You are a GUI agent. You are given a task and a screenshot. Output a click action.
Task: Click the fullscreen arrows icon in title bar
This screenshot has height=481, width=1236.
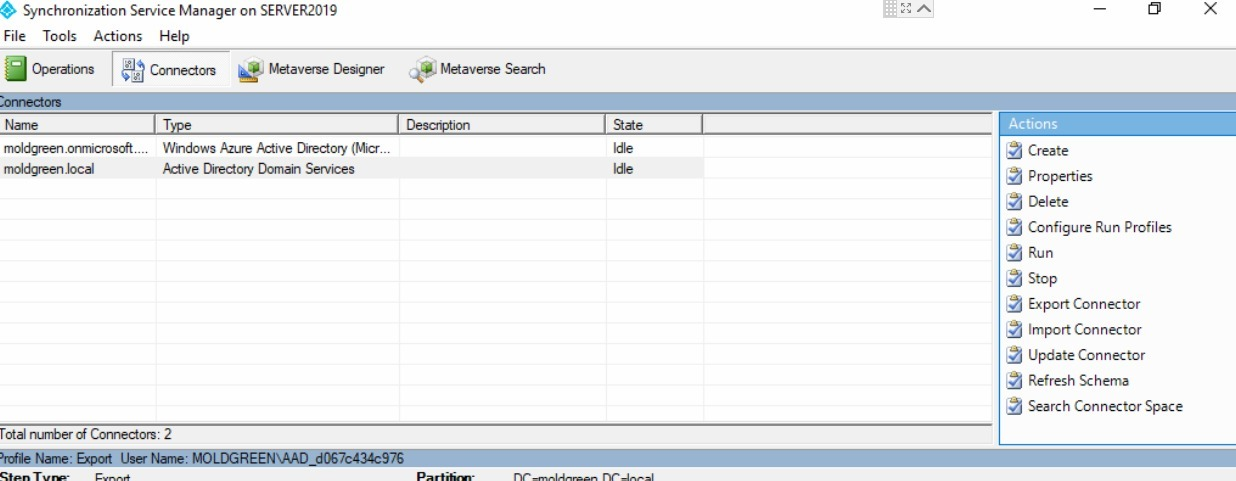[x=906, y=8]
